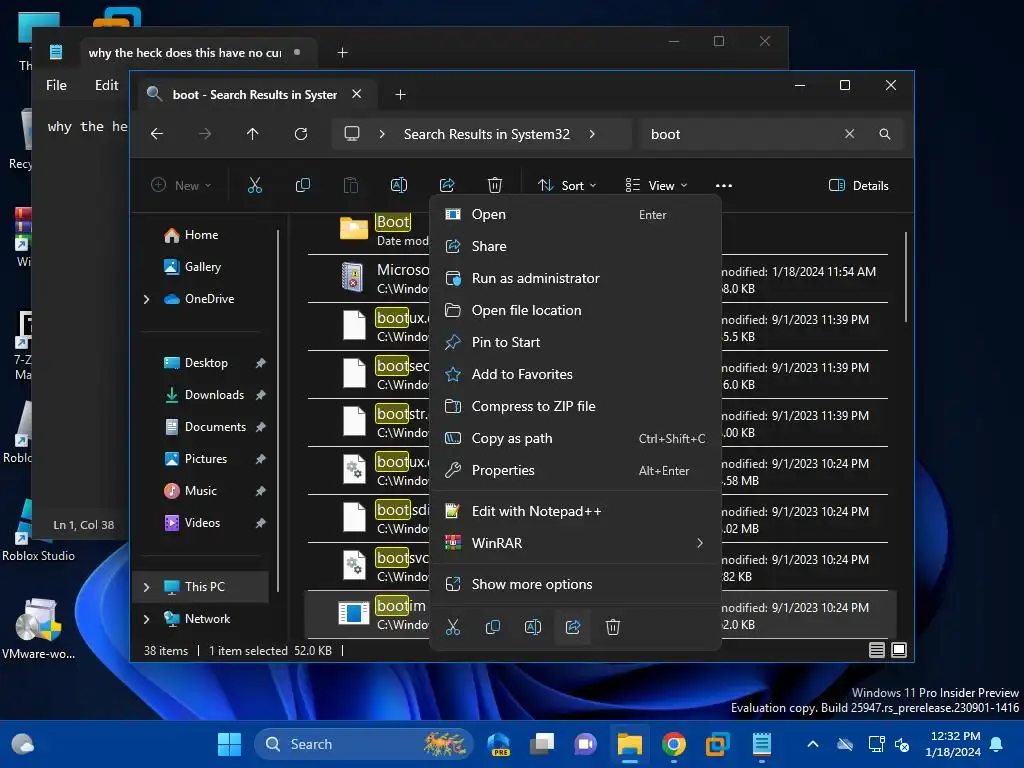
Task: Expand Network tree node
Action: (146, 619)
